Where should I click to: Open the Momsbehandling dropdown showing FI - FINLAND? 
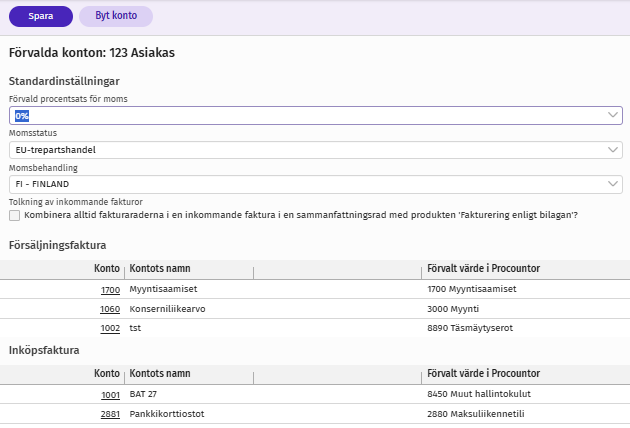click(316, 184)
